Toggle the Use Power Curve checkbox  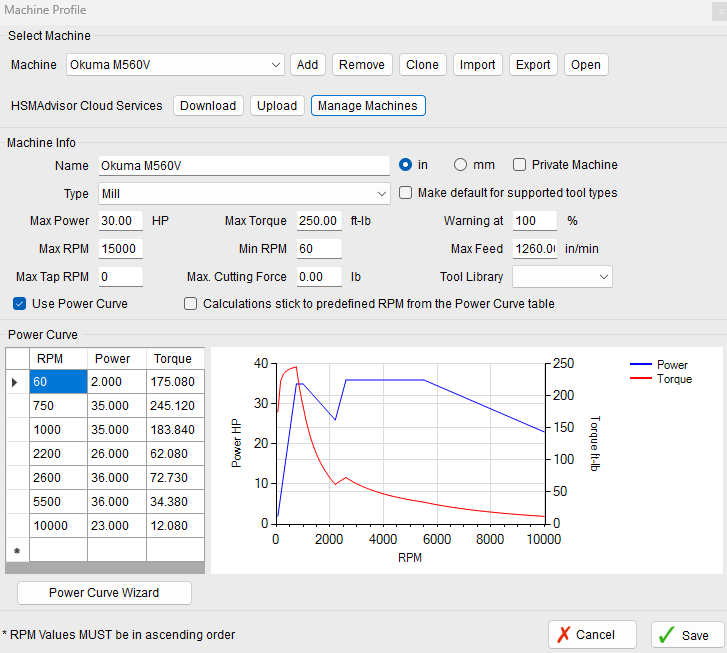tap(19, 304)
